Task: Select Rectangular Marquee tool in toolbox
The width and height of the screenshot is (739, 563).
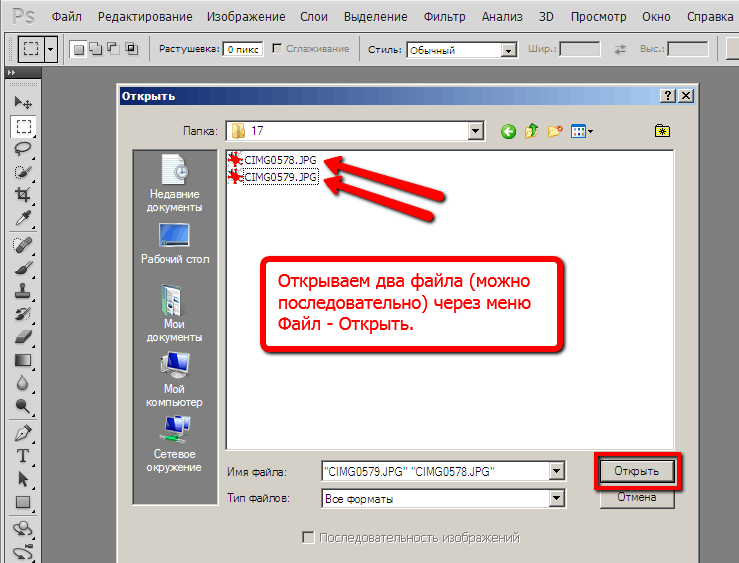Action: [x=23, y=126]
